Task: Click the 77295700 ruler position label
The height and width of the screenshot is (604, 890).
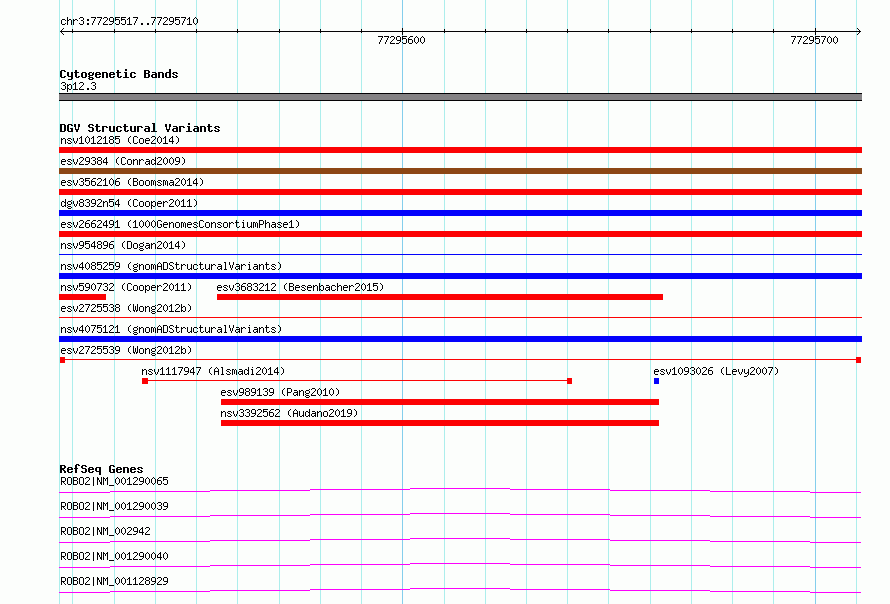Action: coord(814,40)
